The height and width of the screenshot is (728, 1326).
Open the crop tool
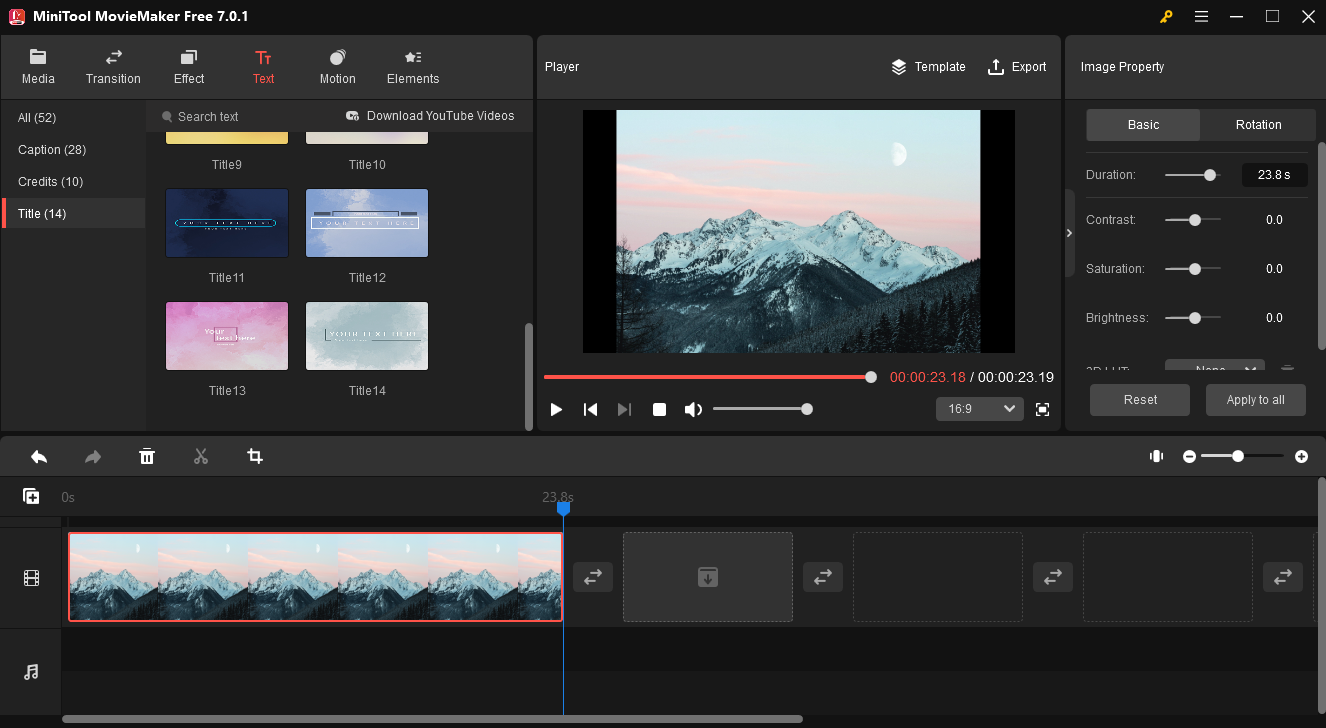(x=255, y=456)
